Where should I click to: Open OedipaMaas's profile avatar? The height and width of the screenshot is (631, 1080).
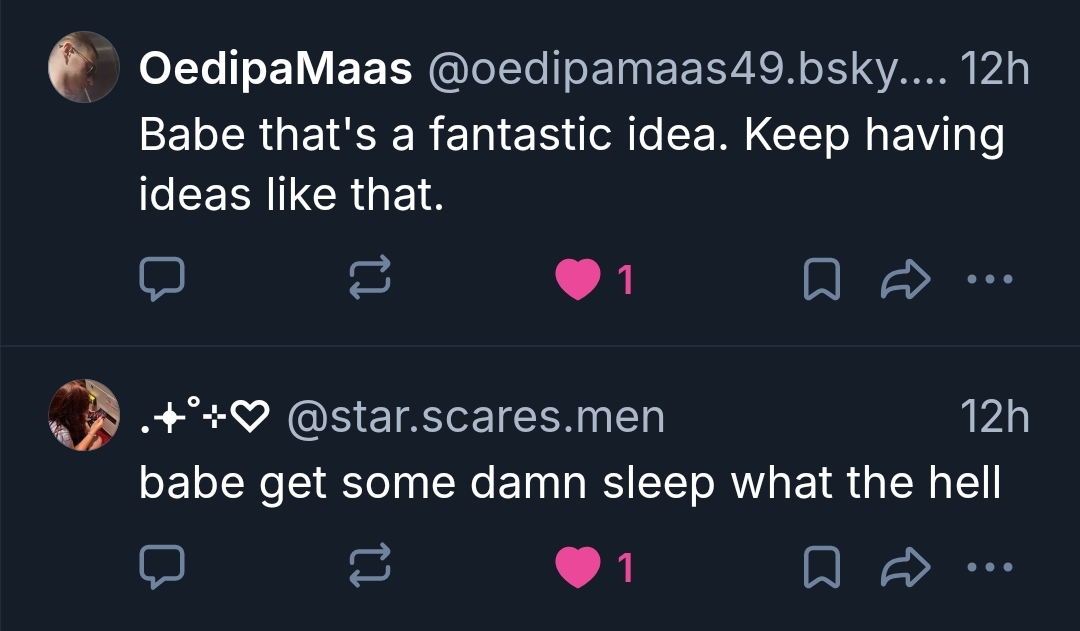tap(84, 67)
